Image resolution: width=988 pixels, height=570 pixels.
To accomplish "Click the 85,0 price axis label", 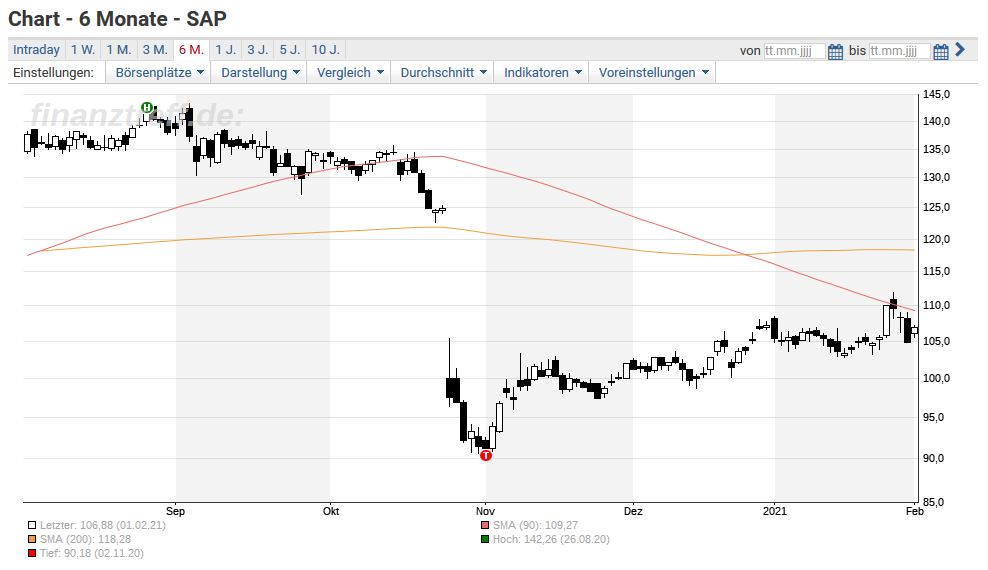I will click(934, 503).
